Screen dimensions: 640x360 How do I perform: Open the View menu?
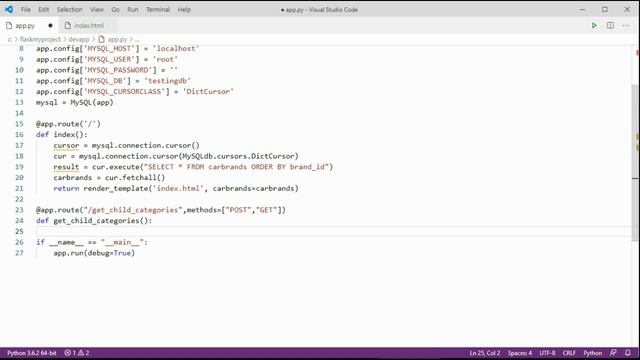pyautogui.click(x=97, y=9)
